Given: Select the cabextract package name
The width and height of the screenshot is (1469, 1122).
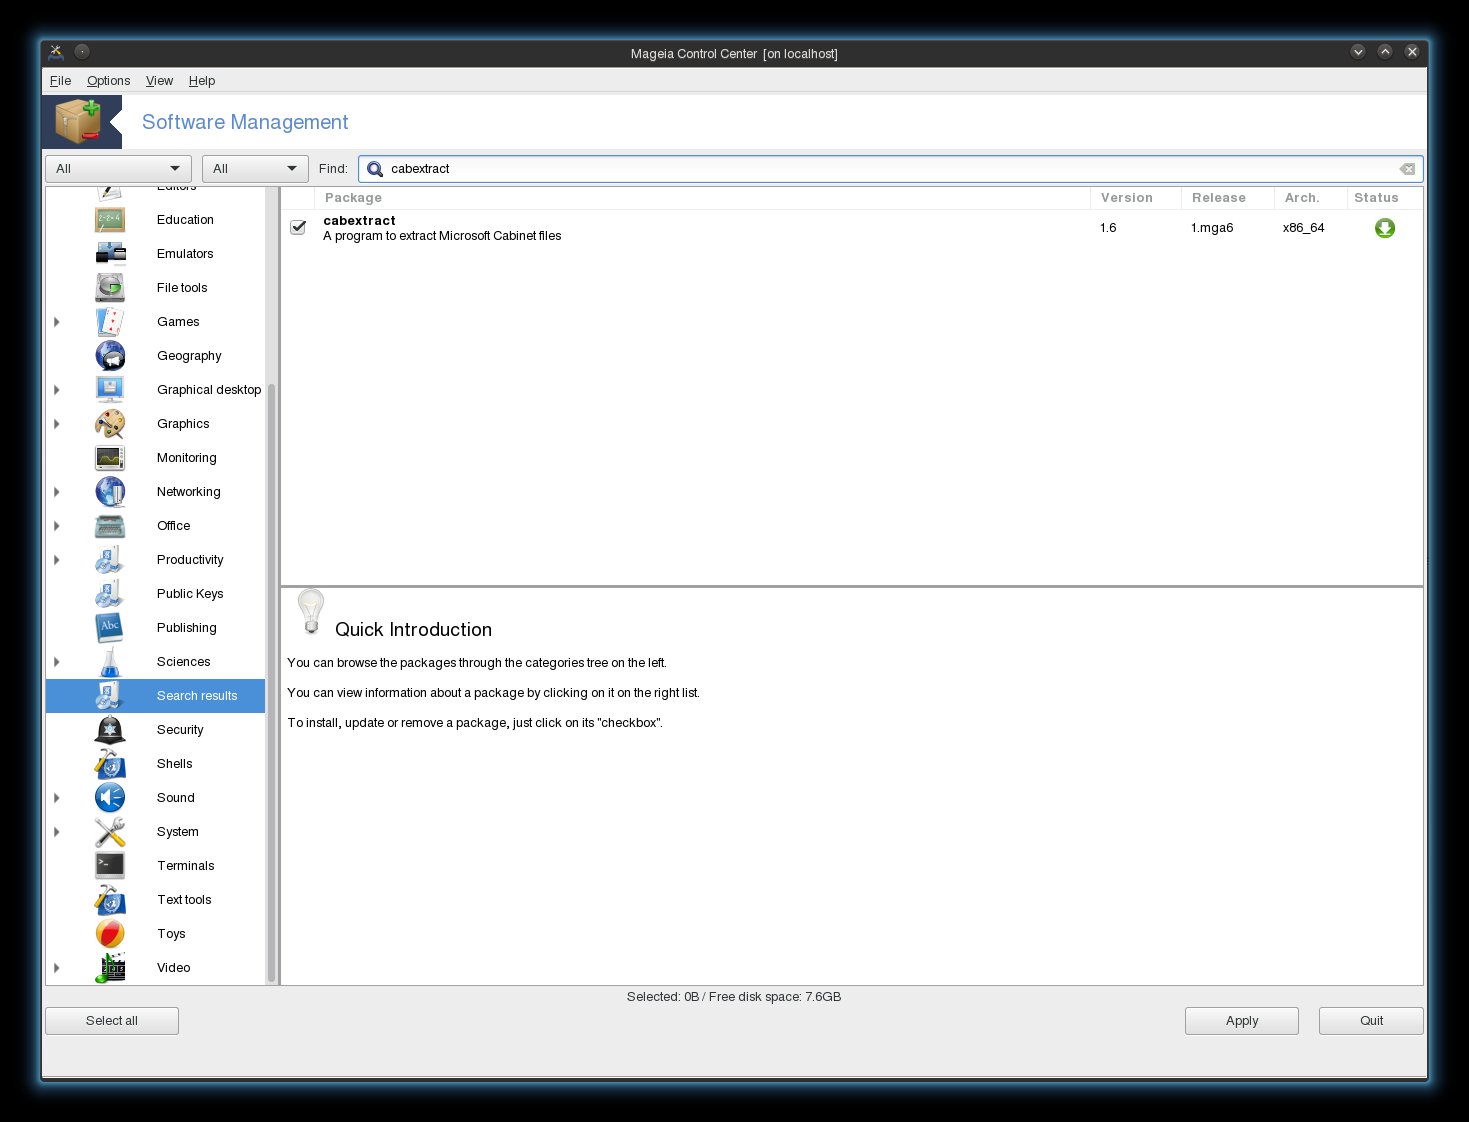Looking at the screenshot, I should (359, 221).
